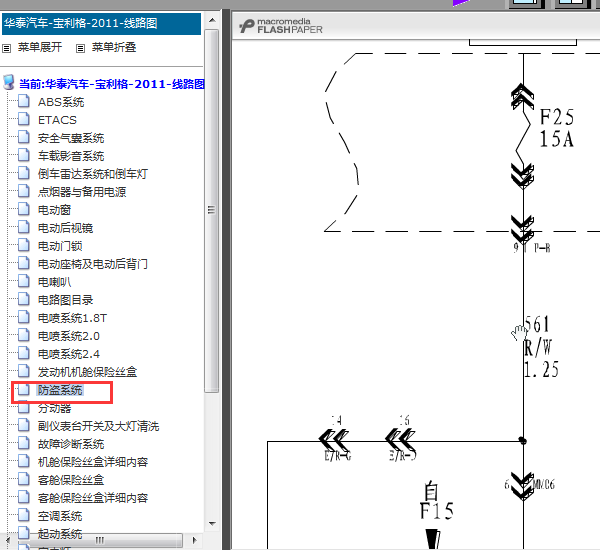Open the 电动窗 diagram

point(54,210)
